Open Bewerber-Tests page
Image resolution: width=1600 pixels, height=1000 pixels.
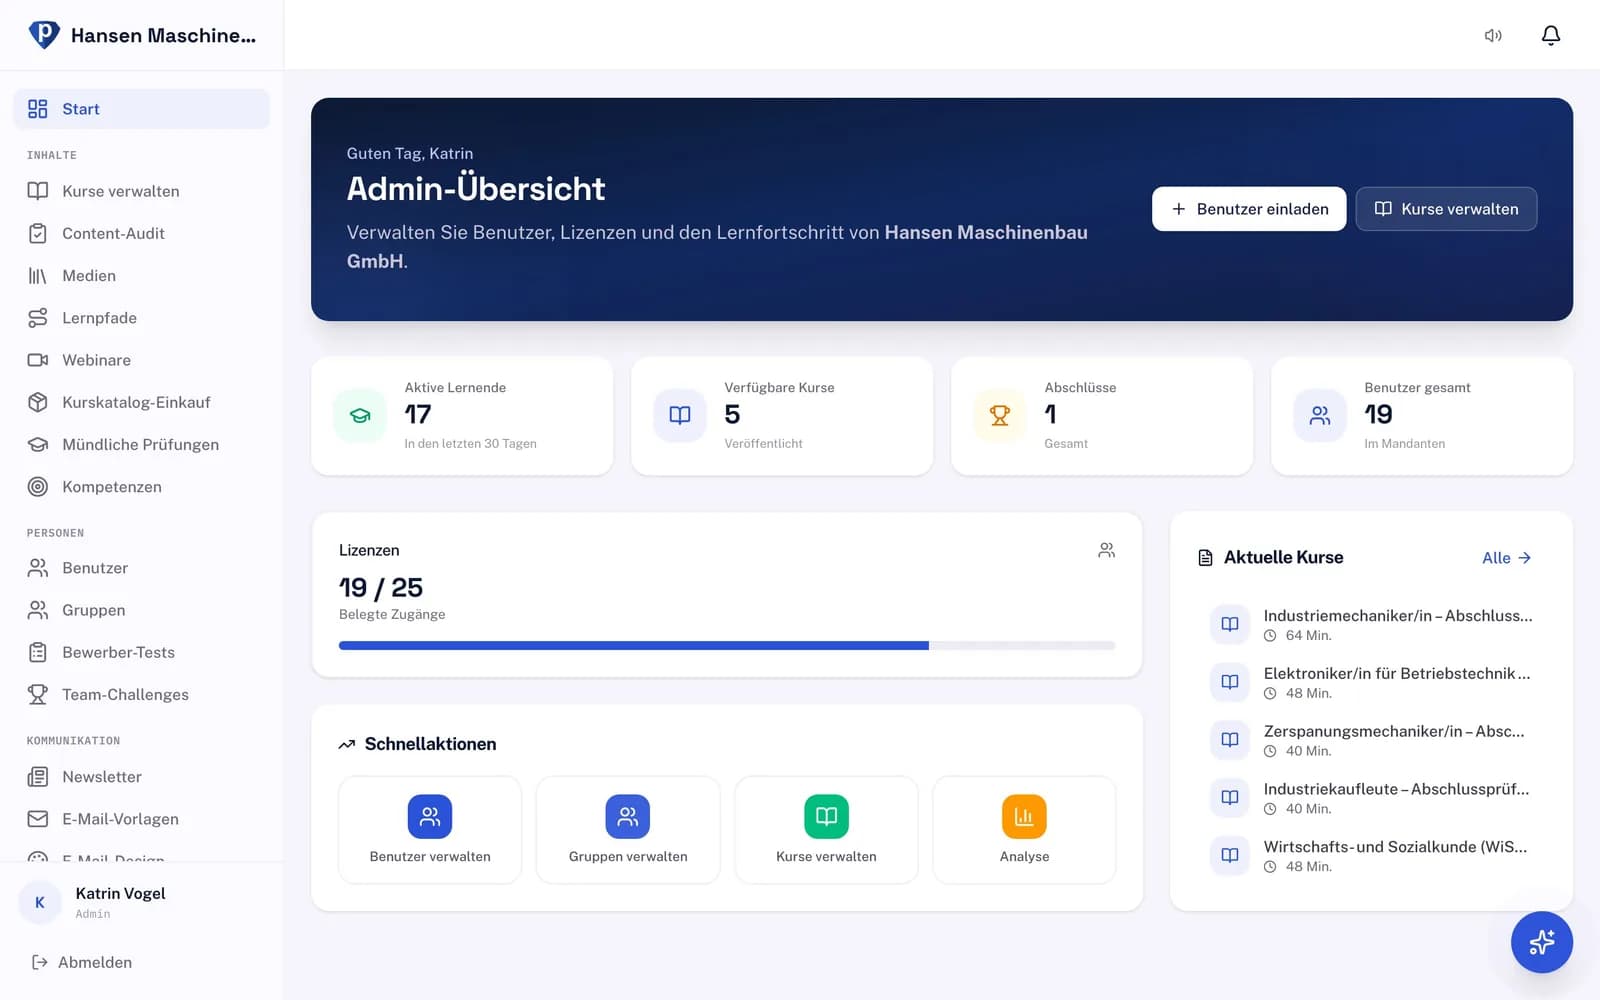click(x=142, y=652)
